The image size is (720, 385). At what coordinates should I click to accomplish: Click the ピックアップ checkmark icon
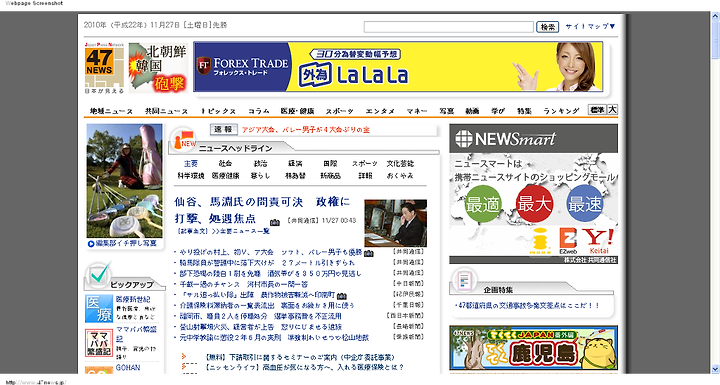98,275
